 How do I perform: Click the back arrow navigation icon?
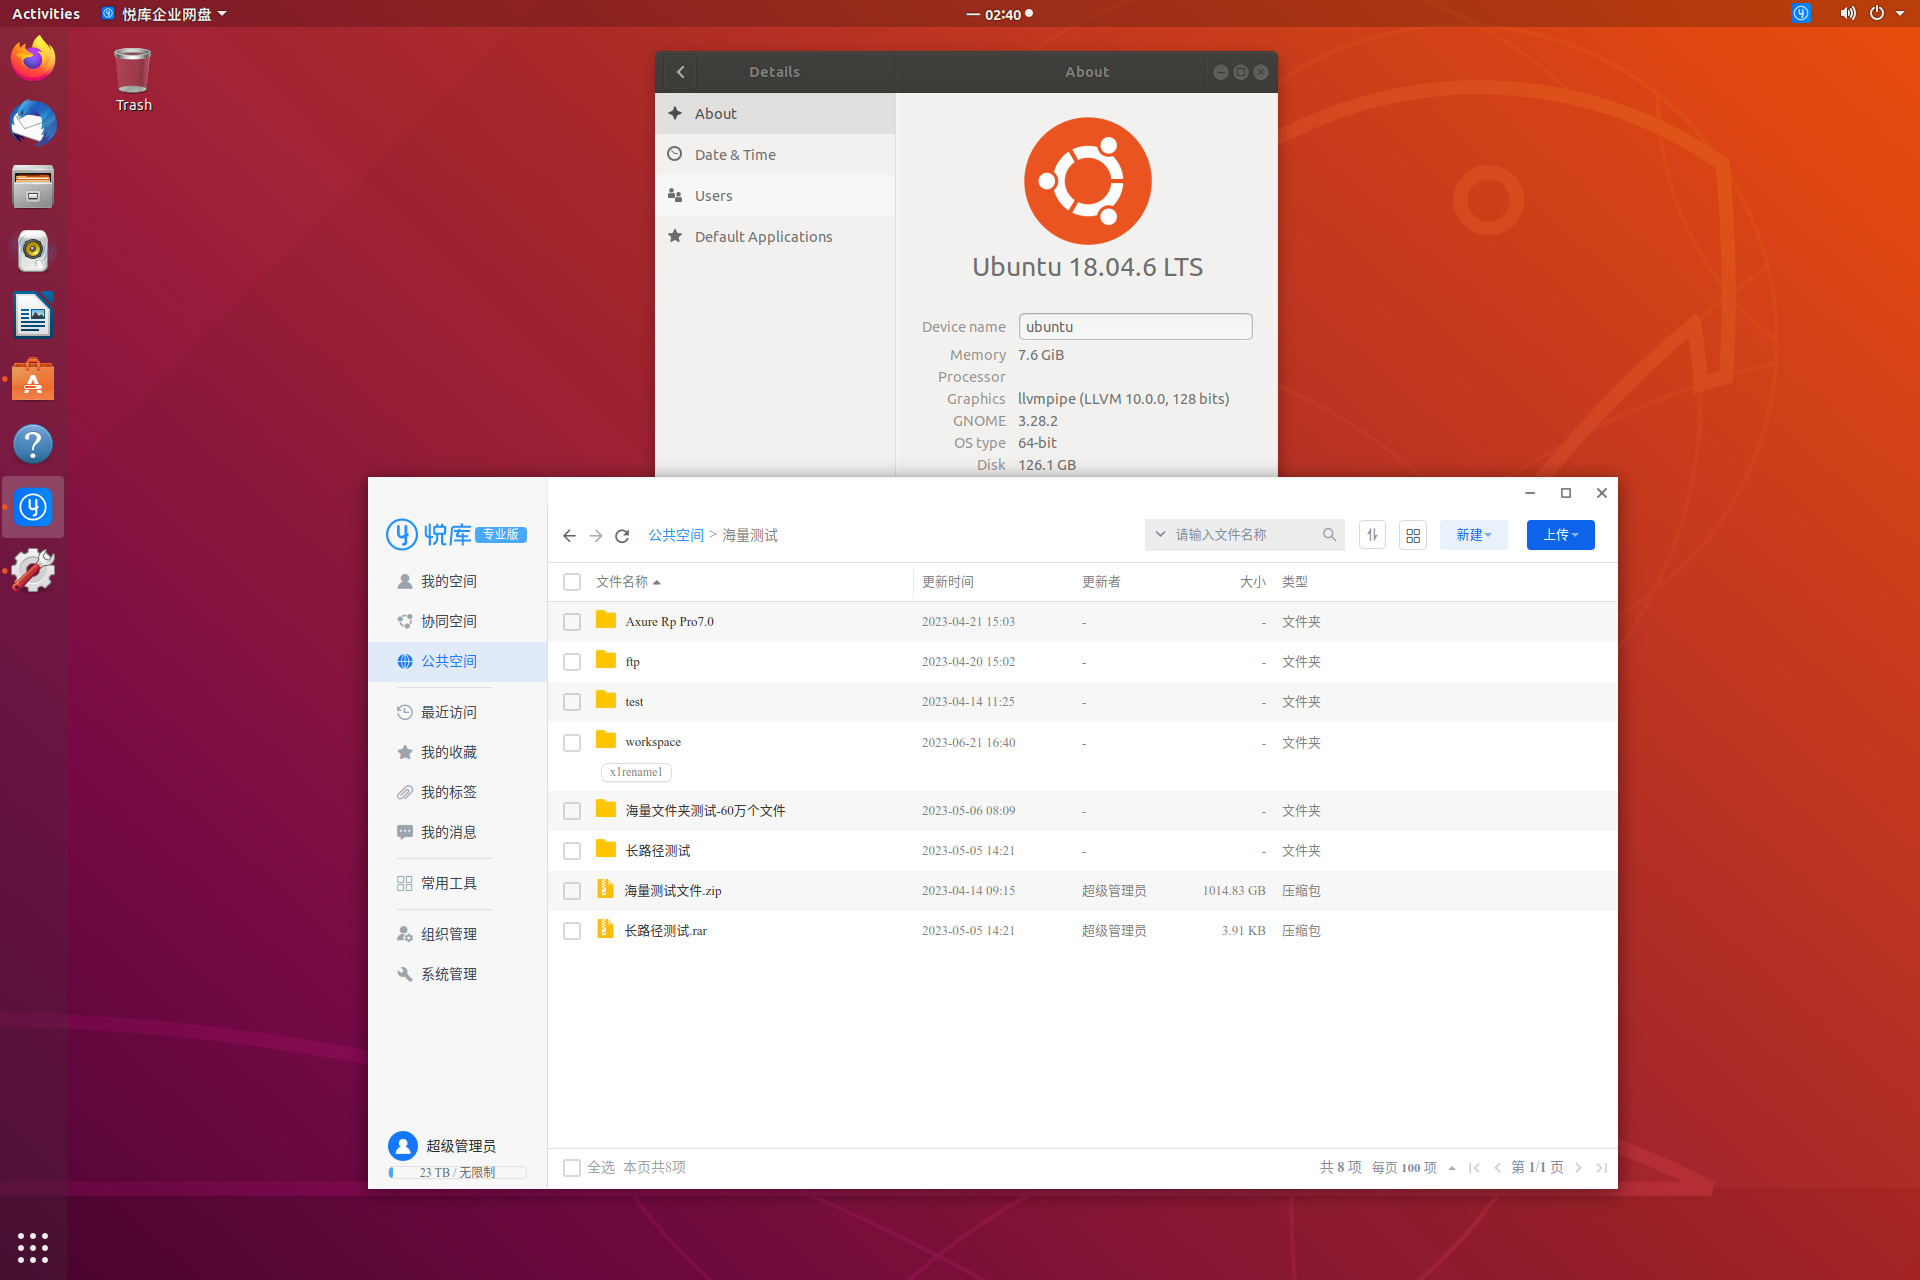(x=569, y=536)
